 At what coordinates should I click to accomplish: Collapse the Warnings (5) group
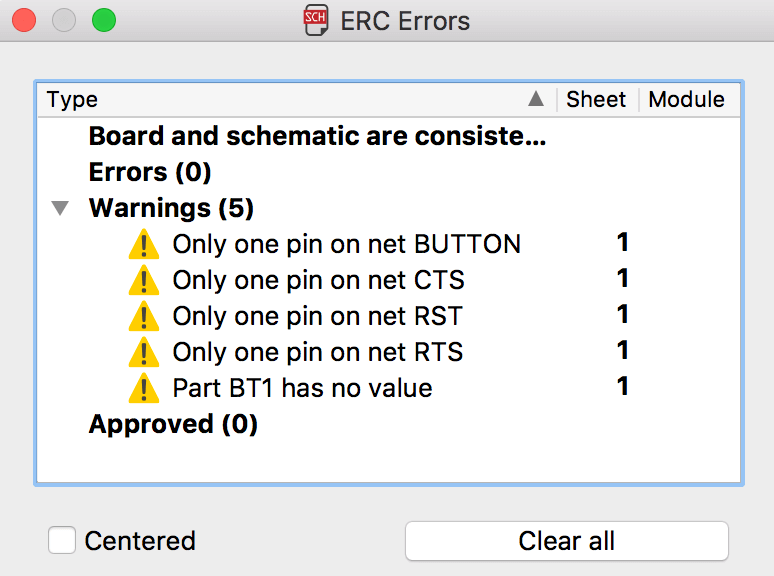tap(61, 209)
